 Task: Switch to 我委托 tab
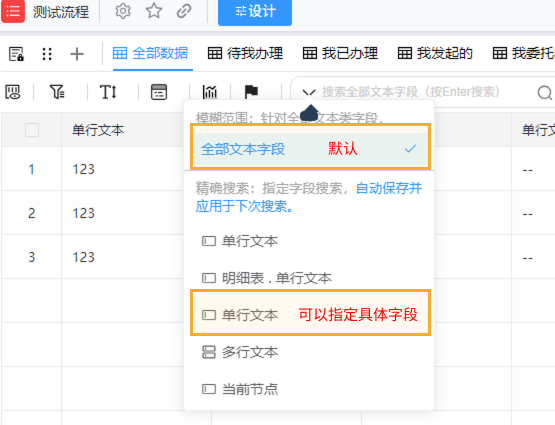(523, 53)
